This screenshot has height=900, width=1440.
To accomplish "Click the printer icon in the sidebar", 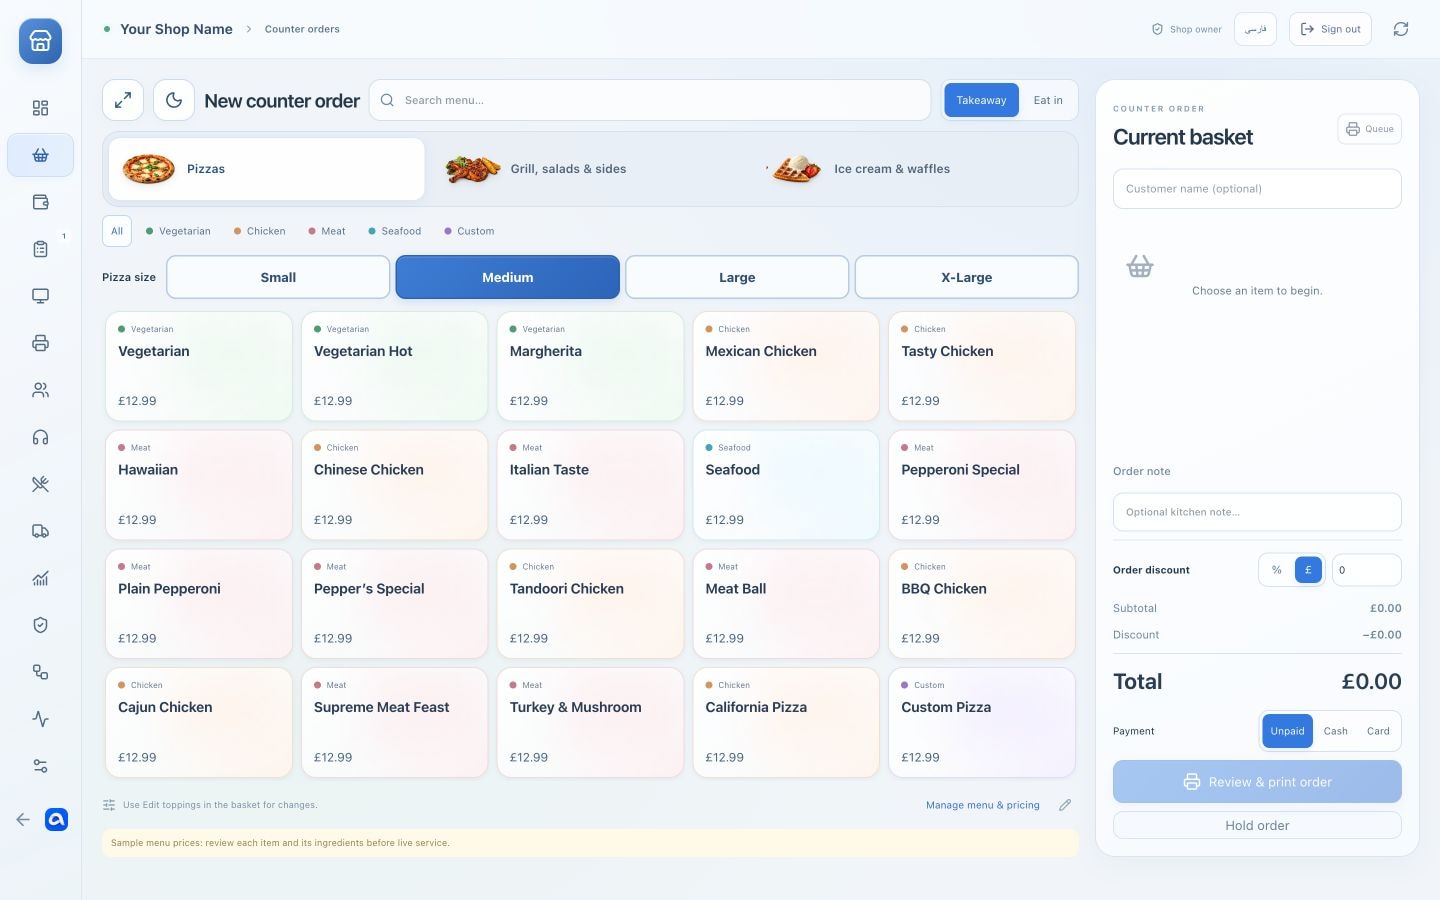I will pyautogui.click(x=40, y=343).
